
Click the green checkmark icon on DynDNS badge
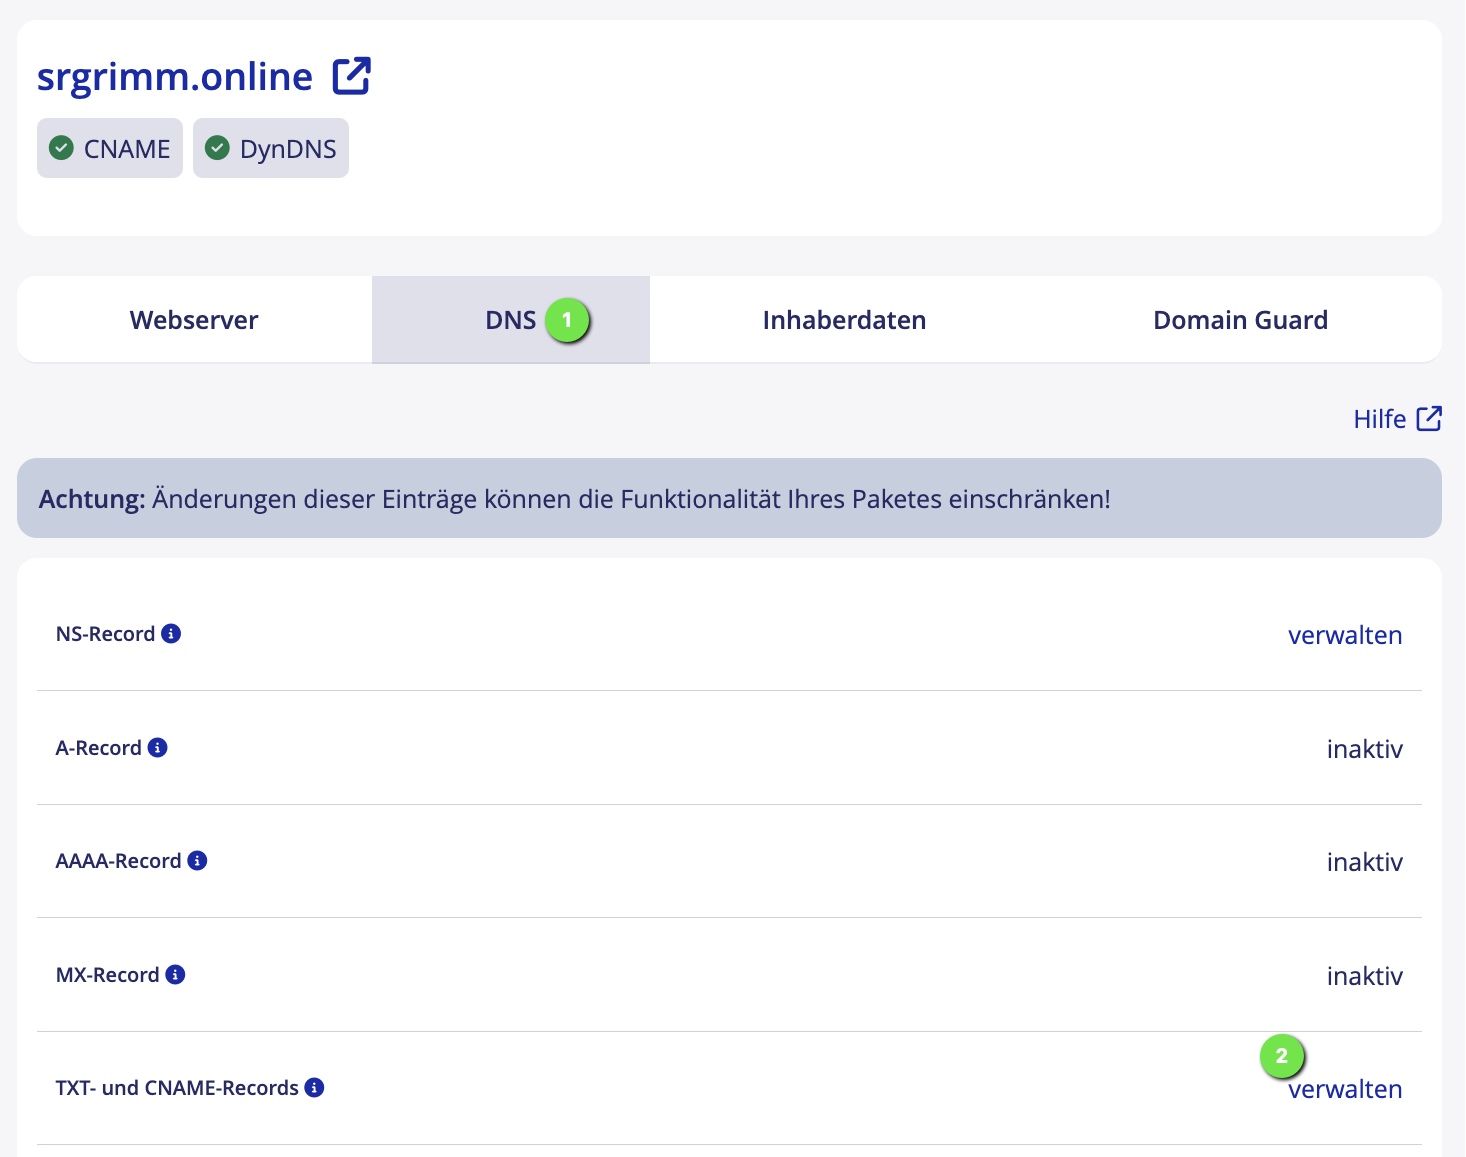[217, 148]
